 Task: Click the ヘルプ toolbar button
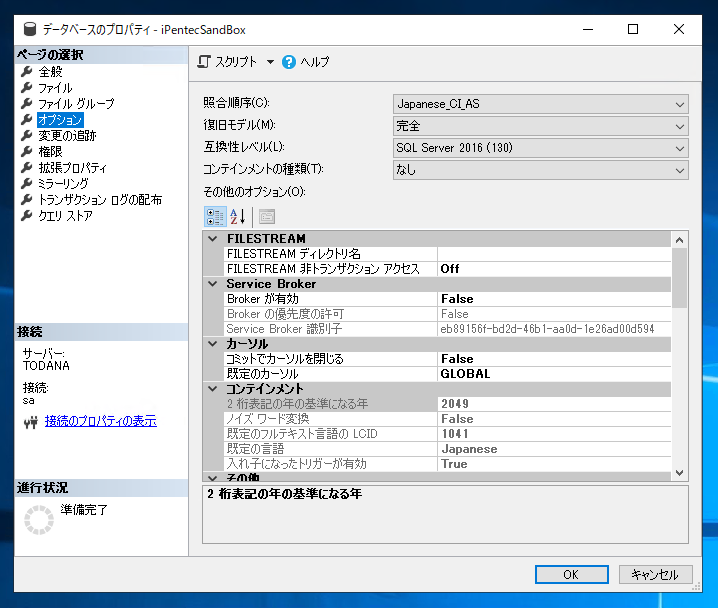click(x=306, y=62)
